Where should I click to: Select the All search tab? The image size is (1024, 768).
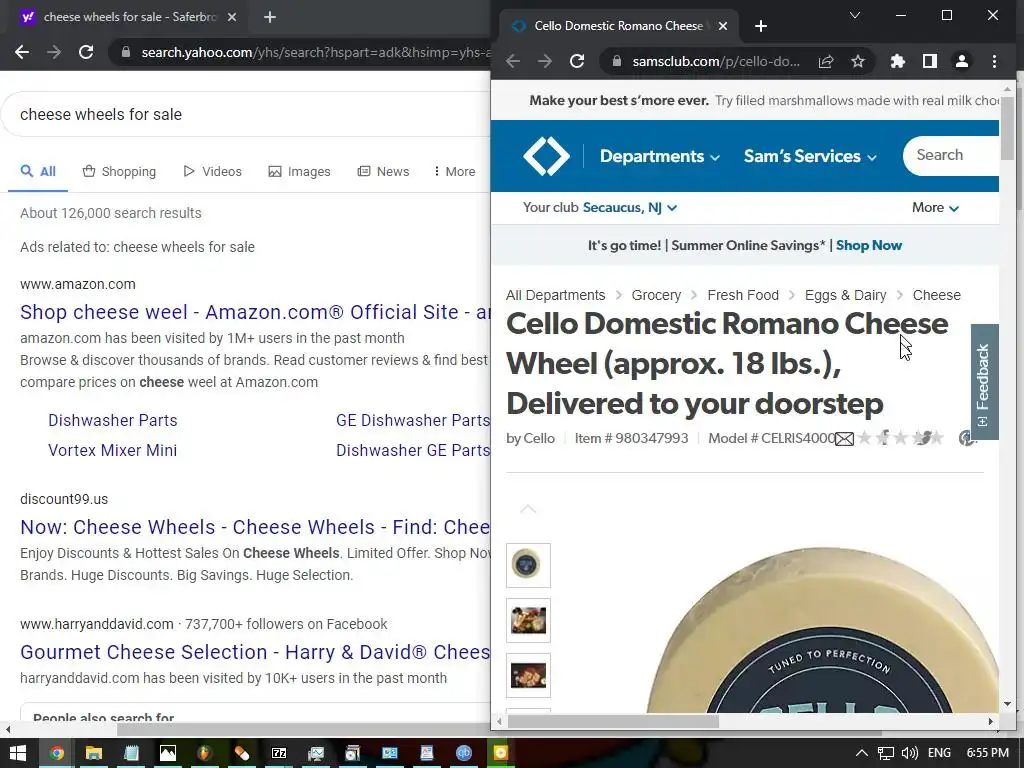coord(38,172)
